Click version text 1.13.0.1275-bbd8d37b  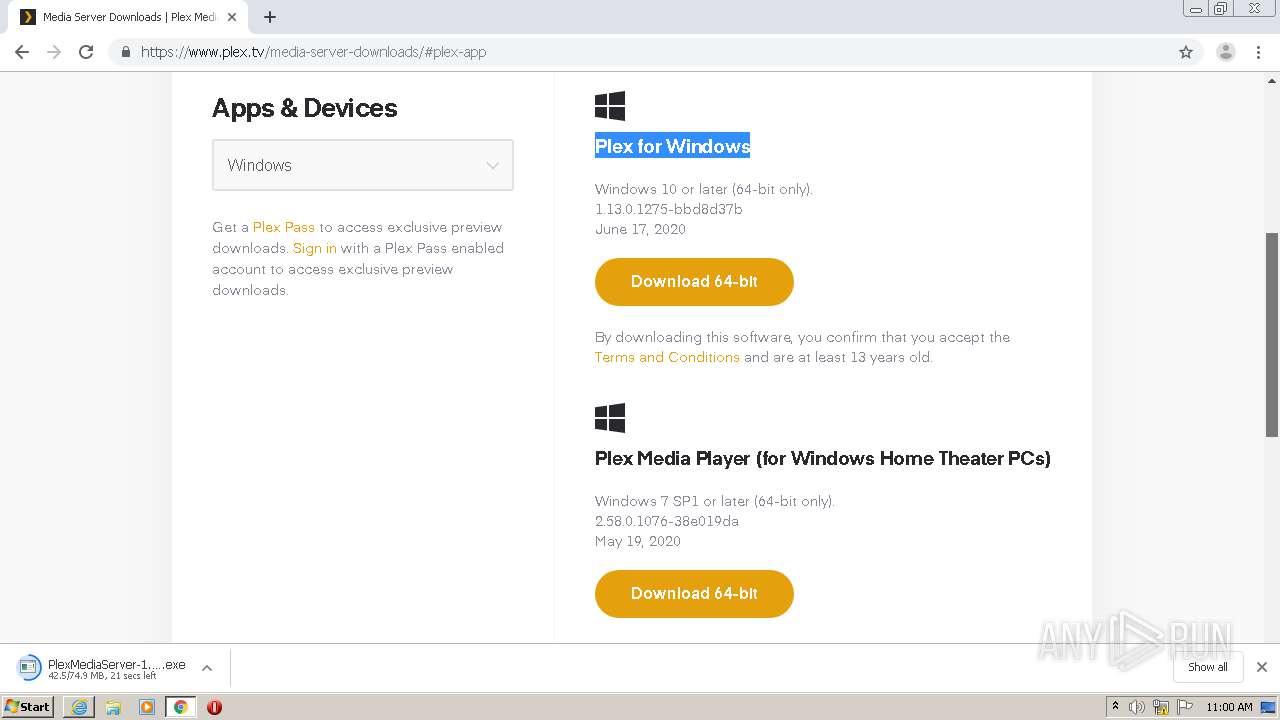point(668,209)
